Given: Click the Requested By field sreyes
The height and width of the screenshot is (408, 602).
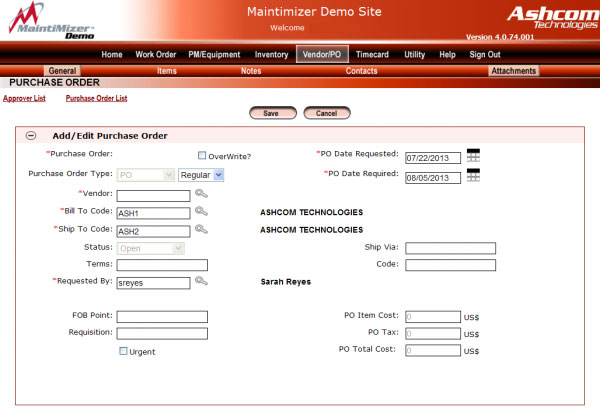Looking at the screenshot, I should [x=153, y=283].
